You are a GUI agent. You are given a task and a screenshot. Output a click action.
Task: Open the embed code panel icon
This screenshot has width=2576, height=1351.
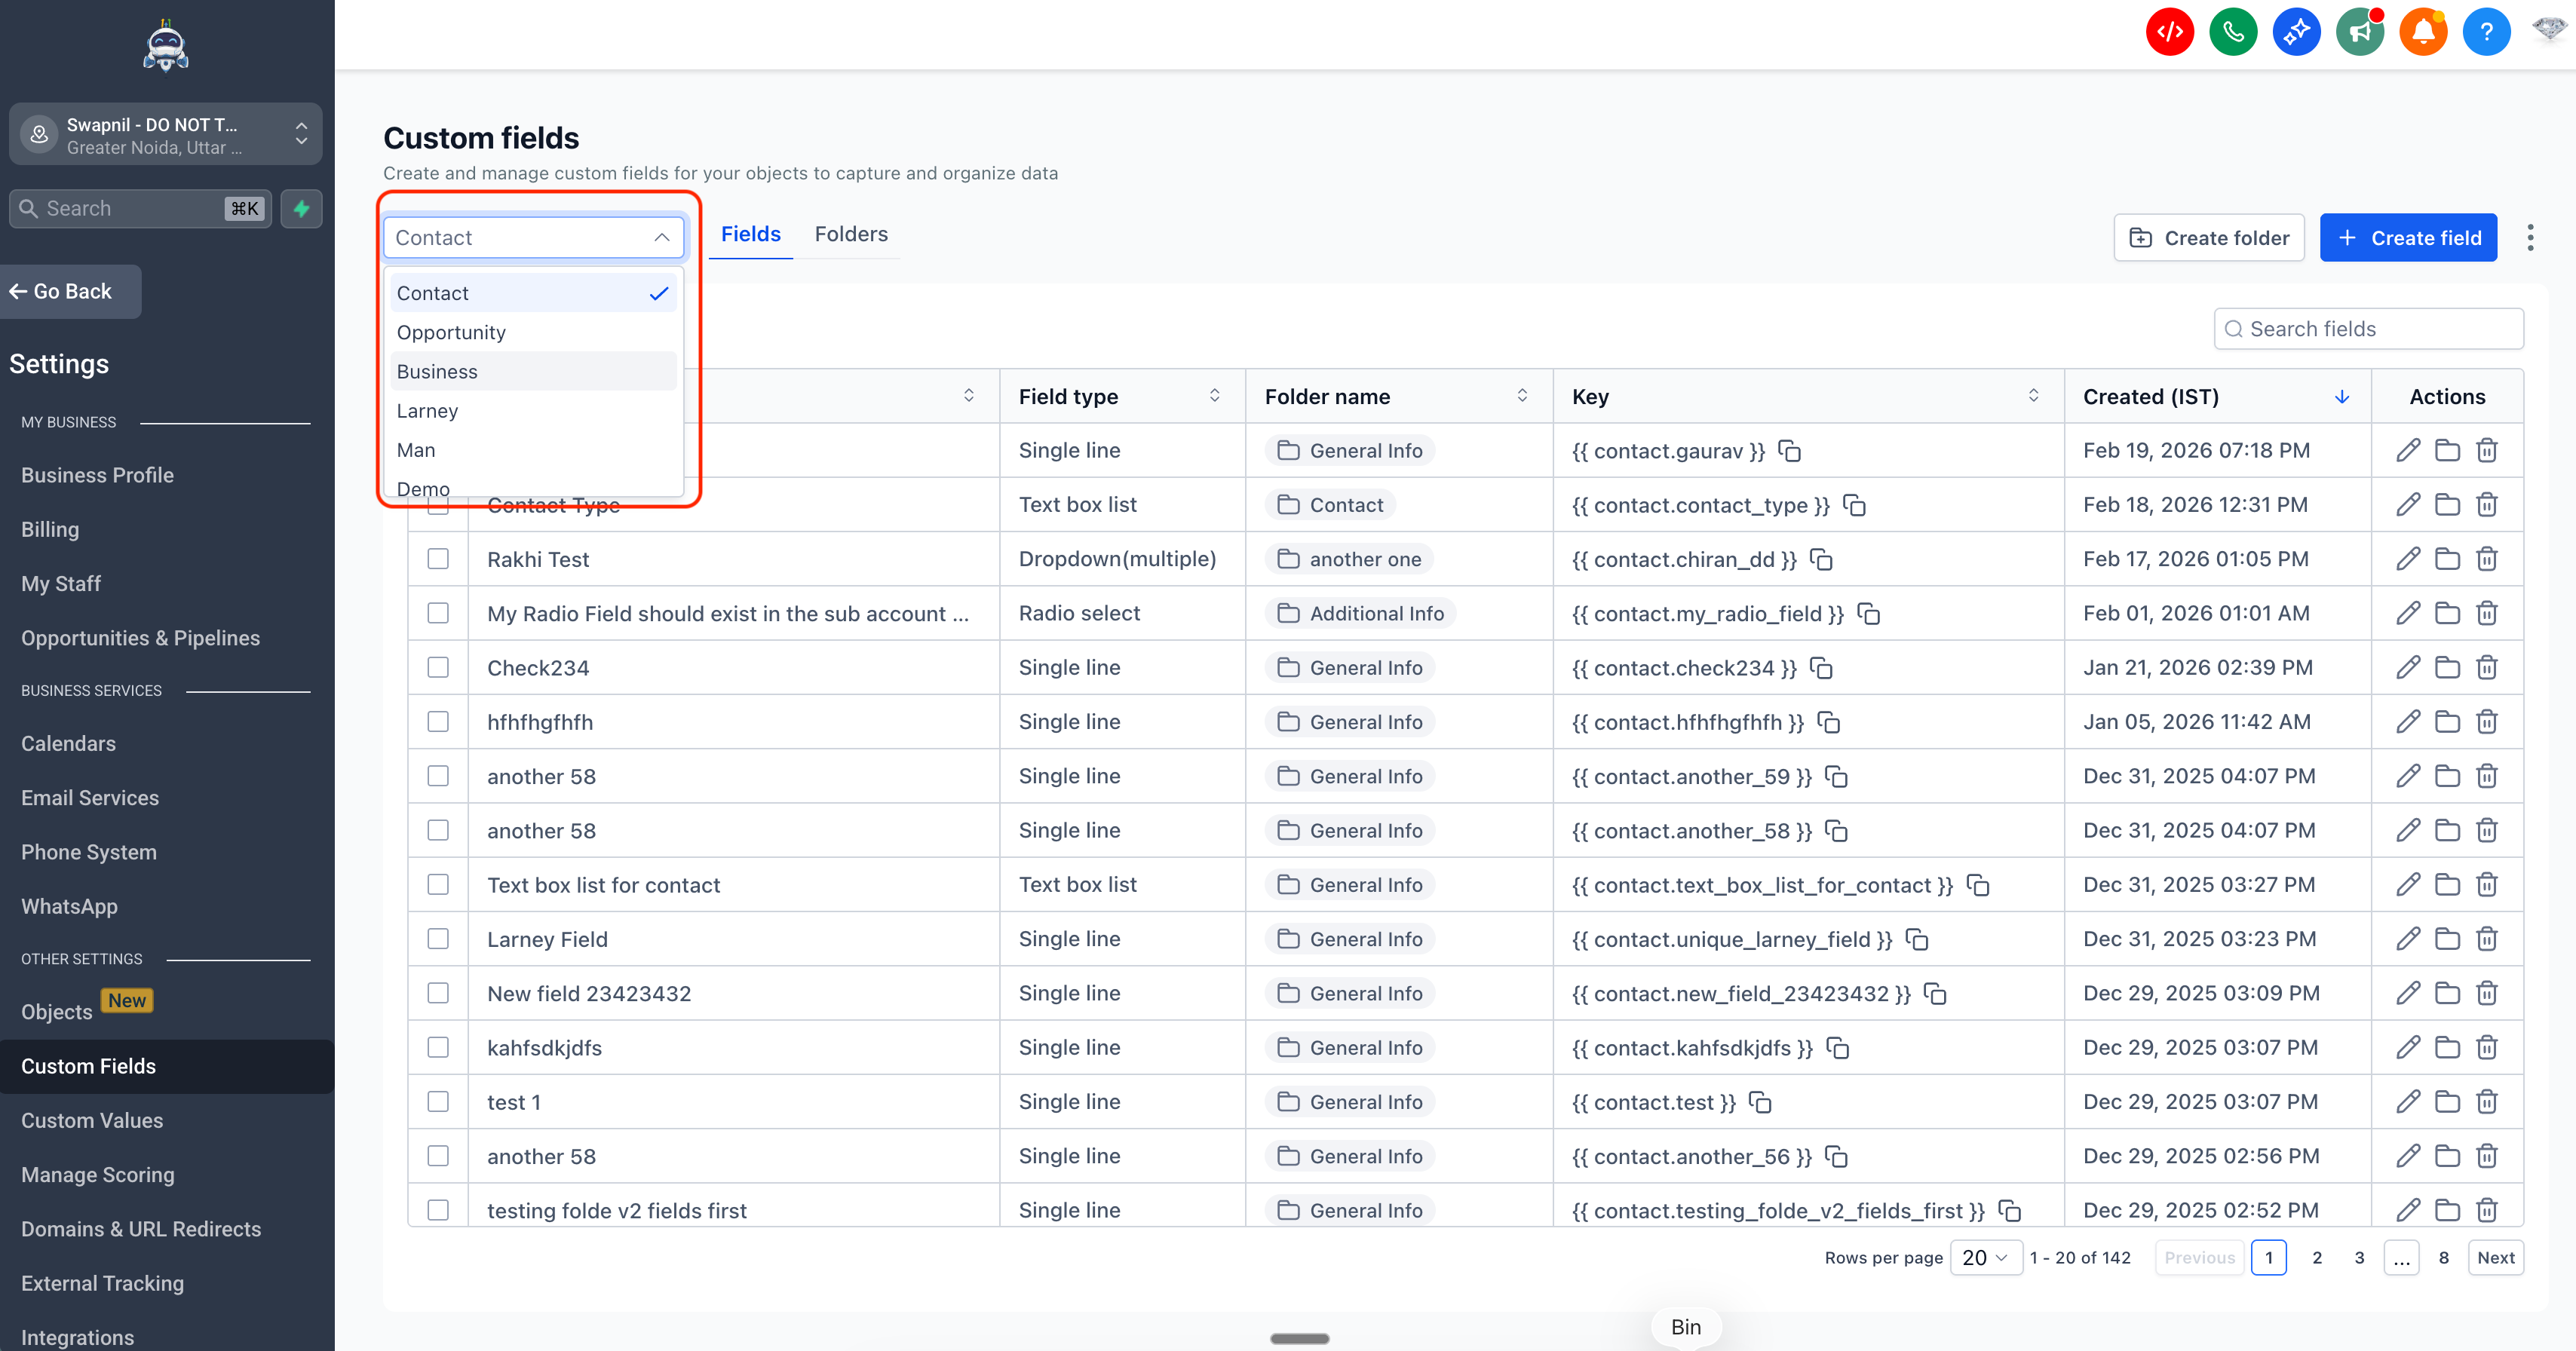click(2170, 31)
